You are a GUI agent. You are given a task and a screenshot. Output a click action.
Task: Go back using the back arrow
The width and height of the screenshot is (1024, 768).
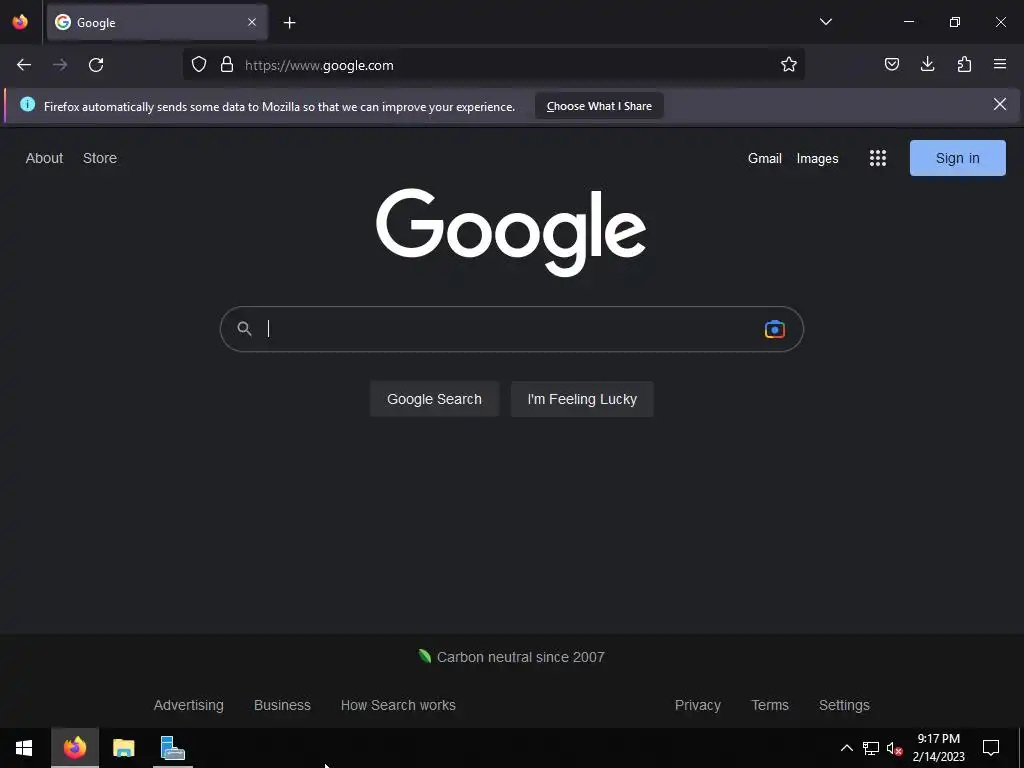click(x=24, y=65)
